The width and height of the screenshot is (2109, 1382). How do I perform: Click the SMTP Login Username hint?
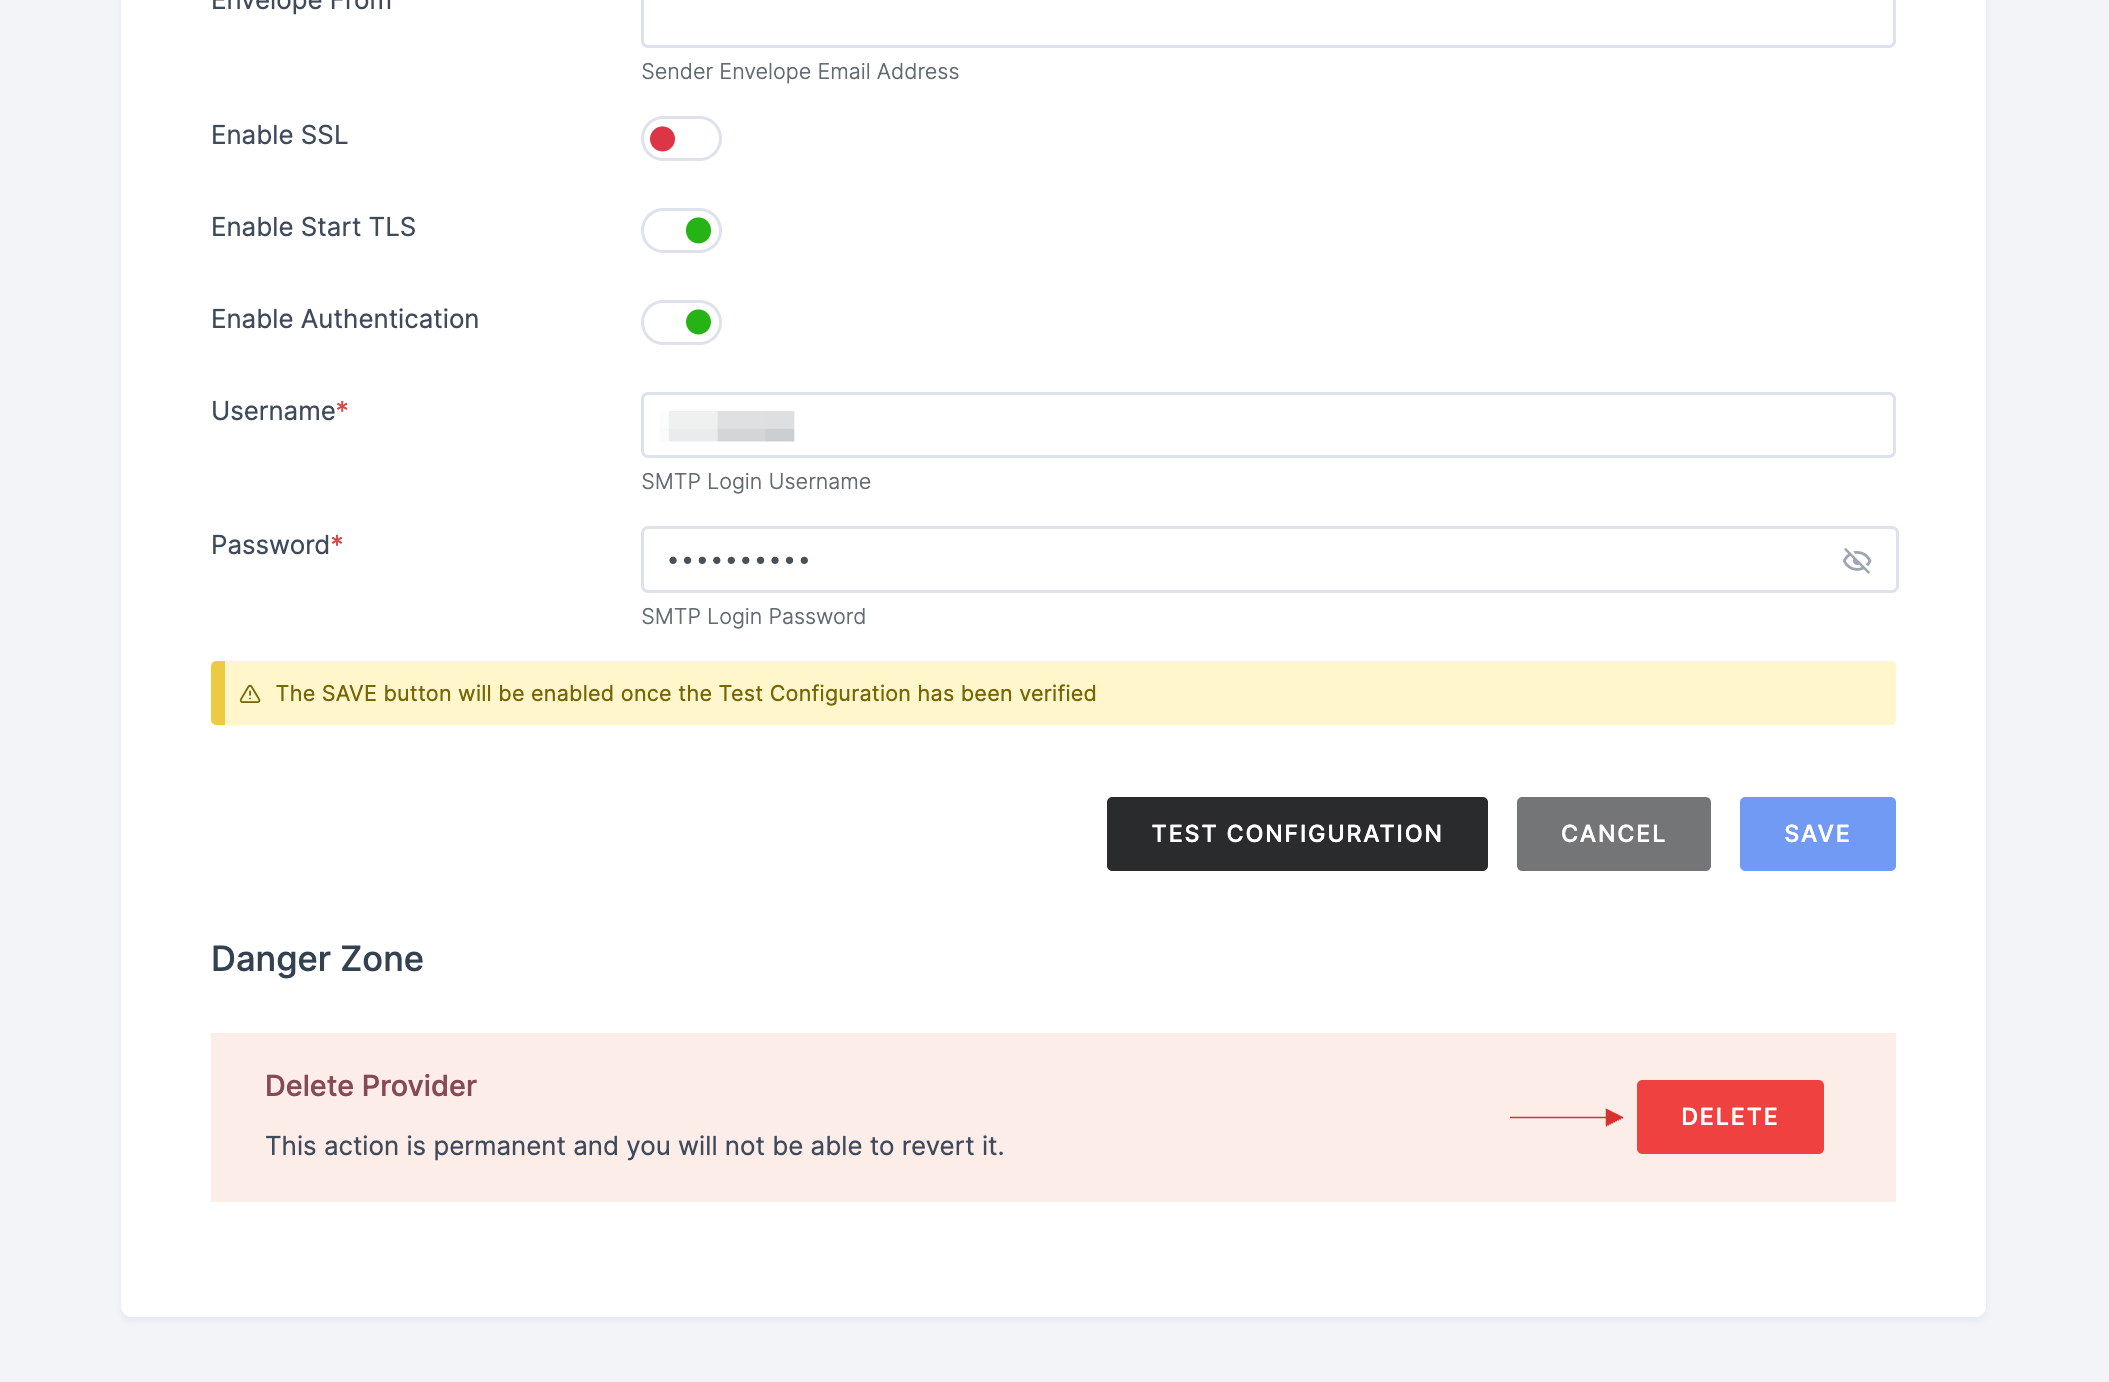[x=756, y=482]
